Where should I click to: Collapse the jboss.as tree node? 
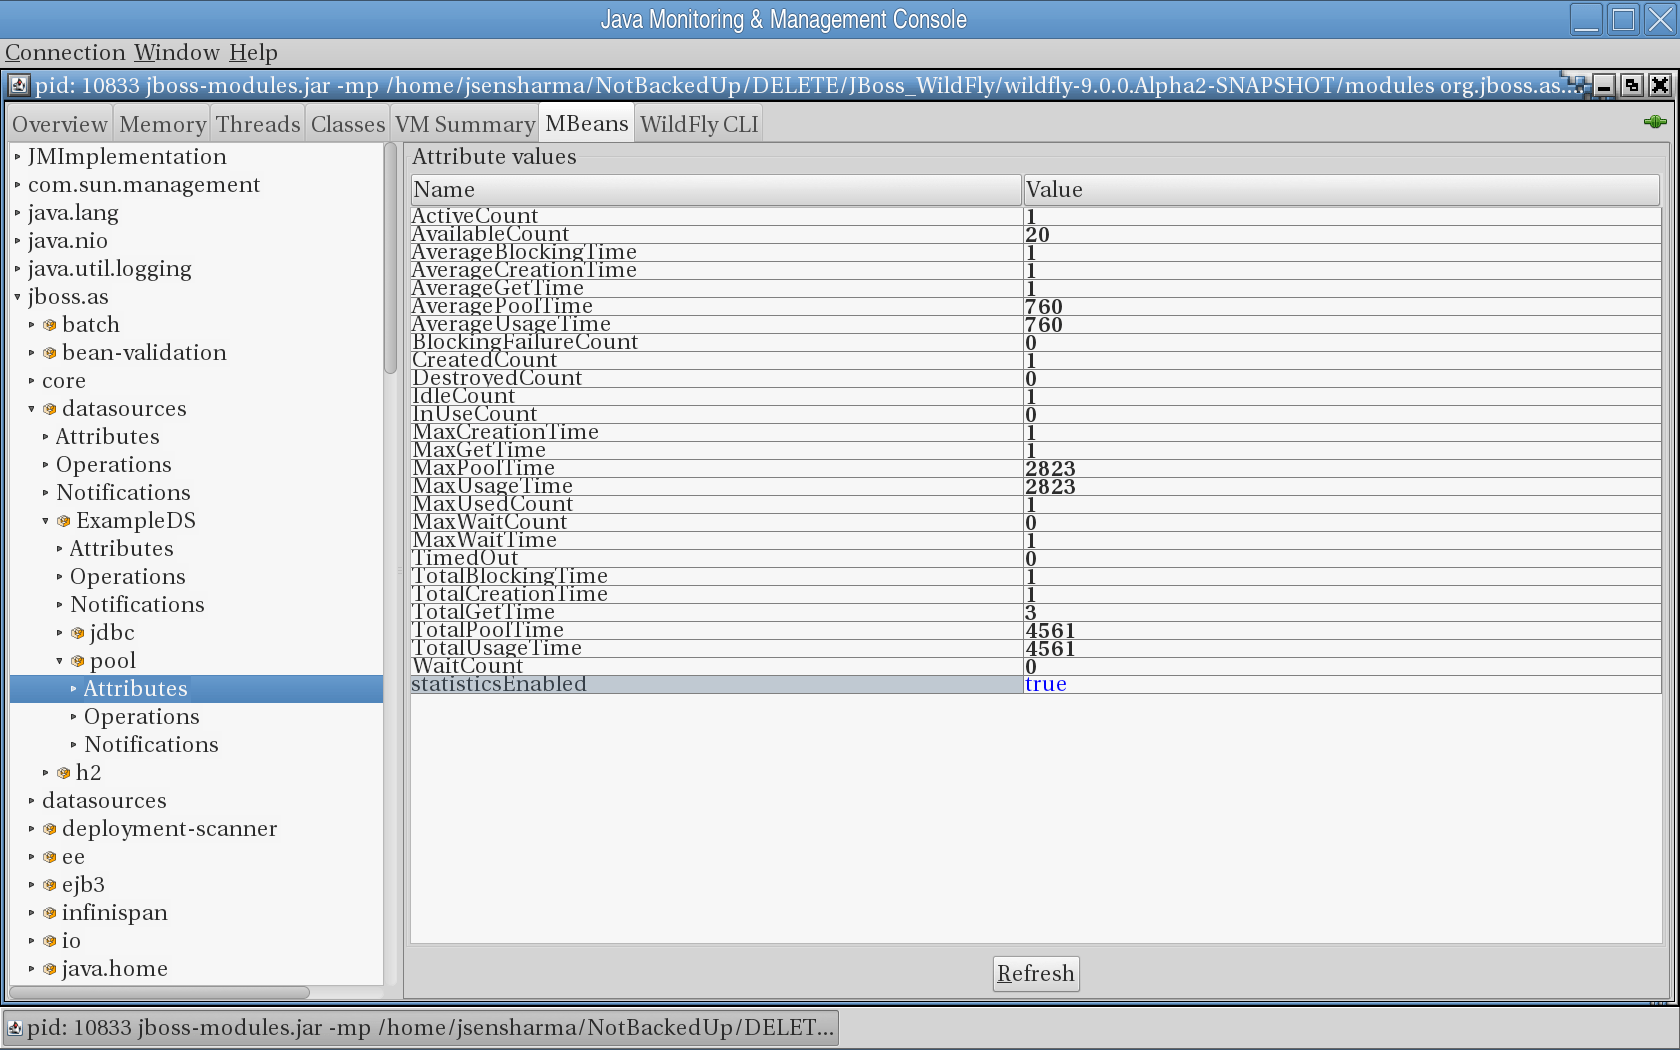(17, 296)
